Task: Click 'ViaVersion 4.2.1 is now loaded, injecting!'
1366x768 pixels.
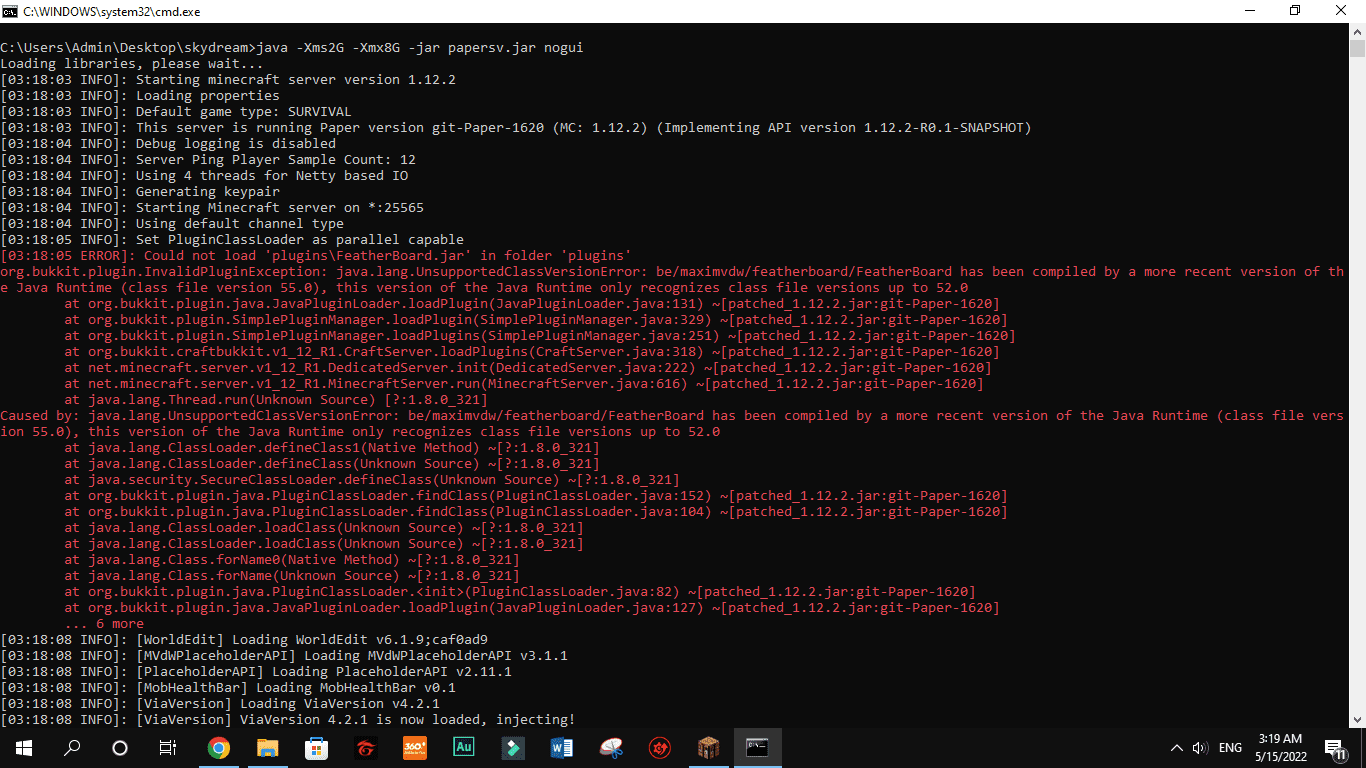Action: 408,720
